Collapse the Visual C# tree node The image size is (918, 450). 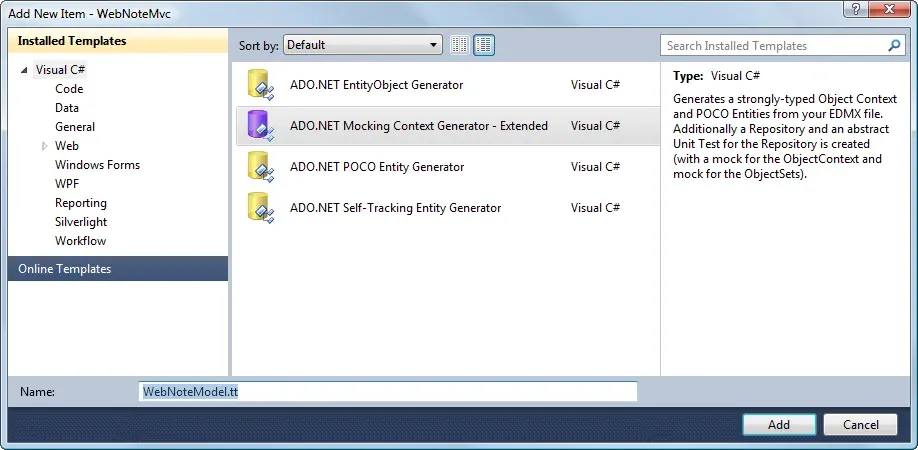point(24,70)
